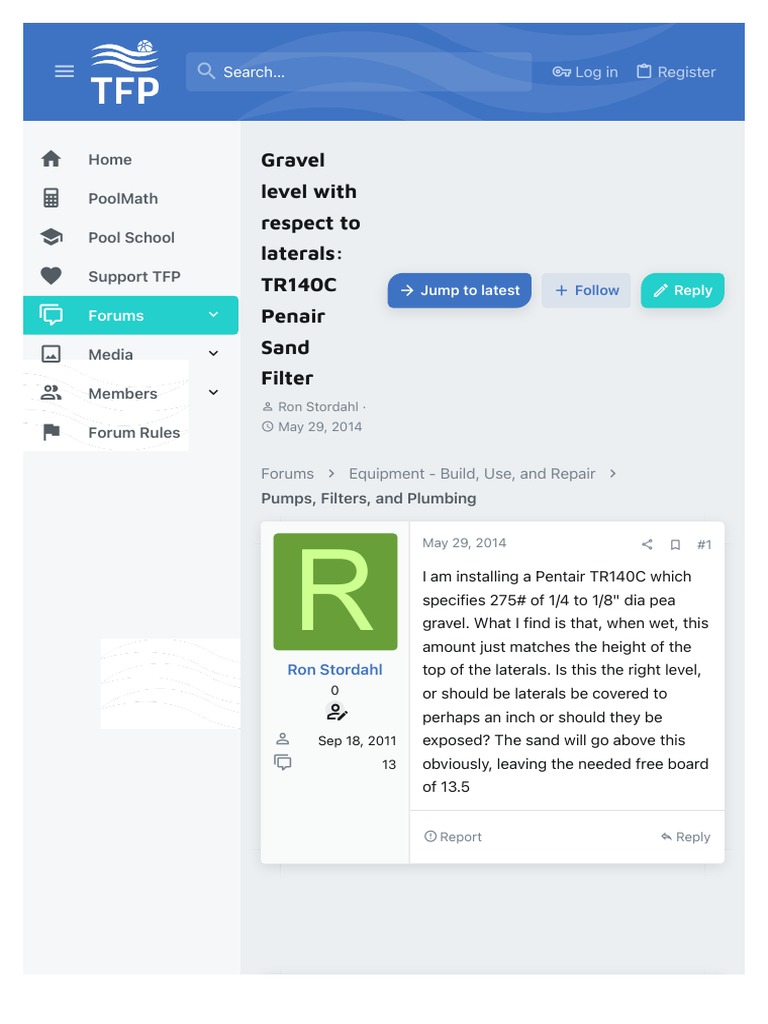Viewport: 768px width, 1024px height.
Task: Click the Jump to latest button
Action: point(459,291)
